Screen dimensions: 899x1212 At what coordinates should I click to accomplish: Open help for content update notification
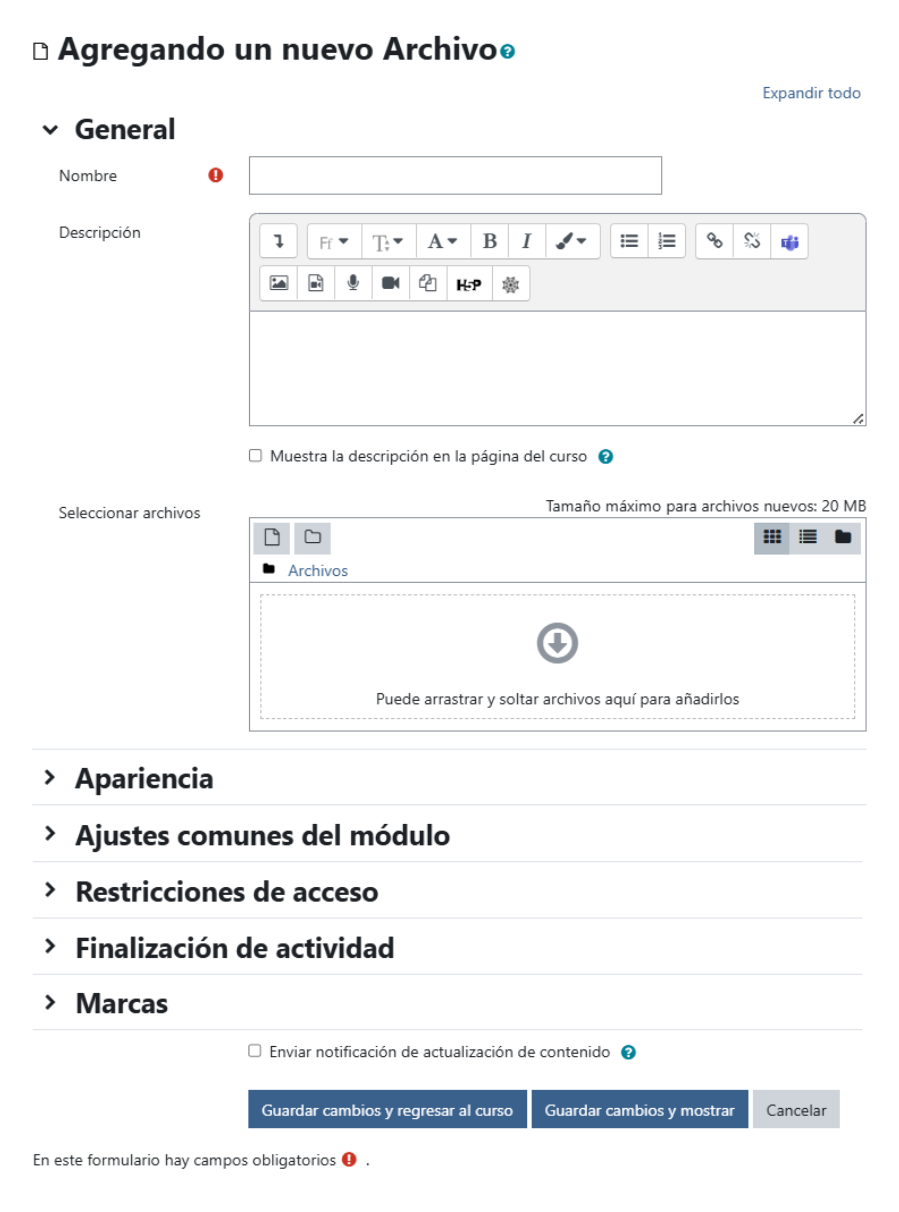click(628, 1052)
